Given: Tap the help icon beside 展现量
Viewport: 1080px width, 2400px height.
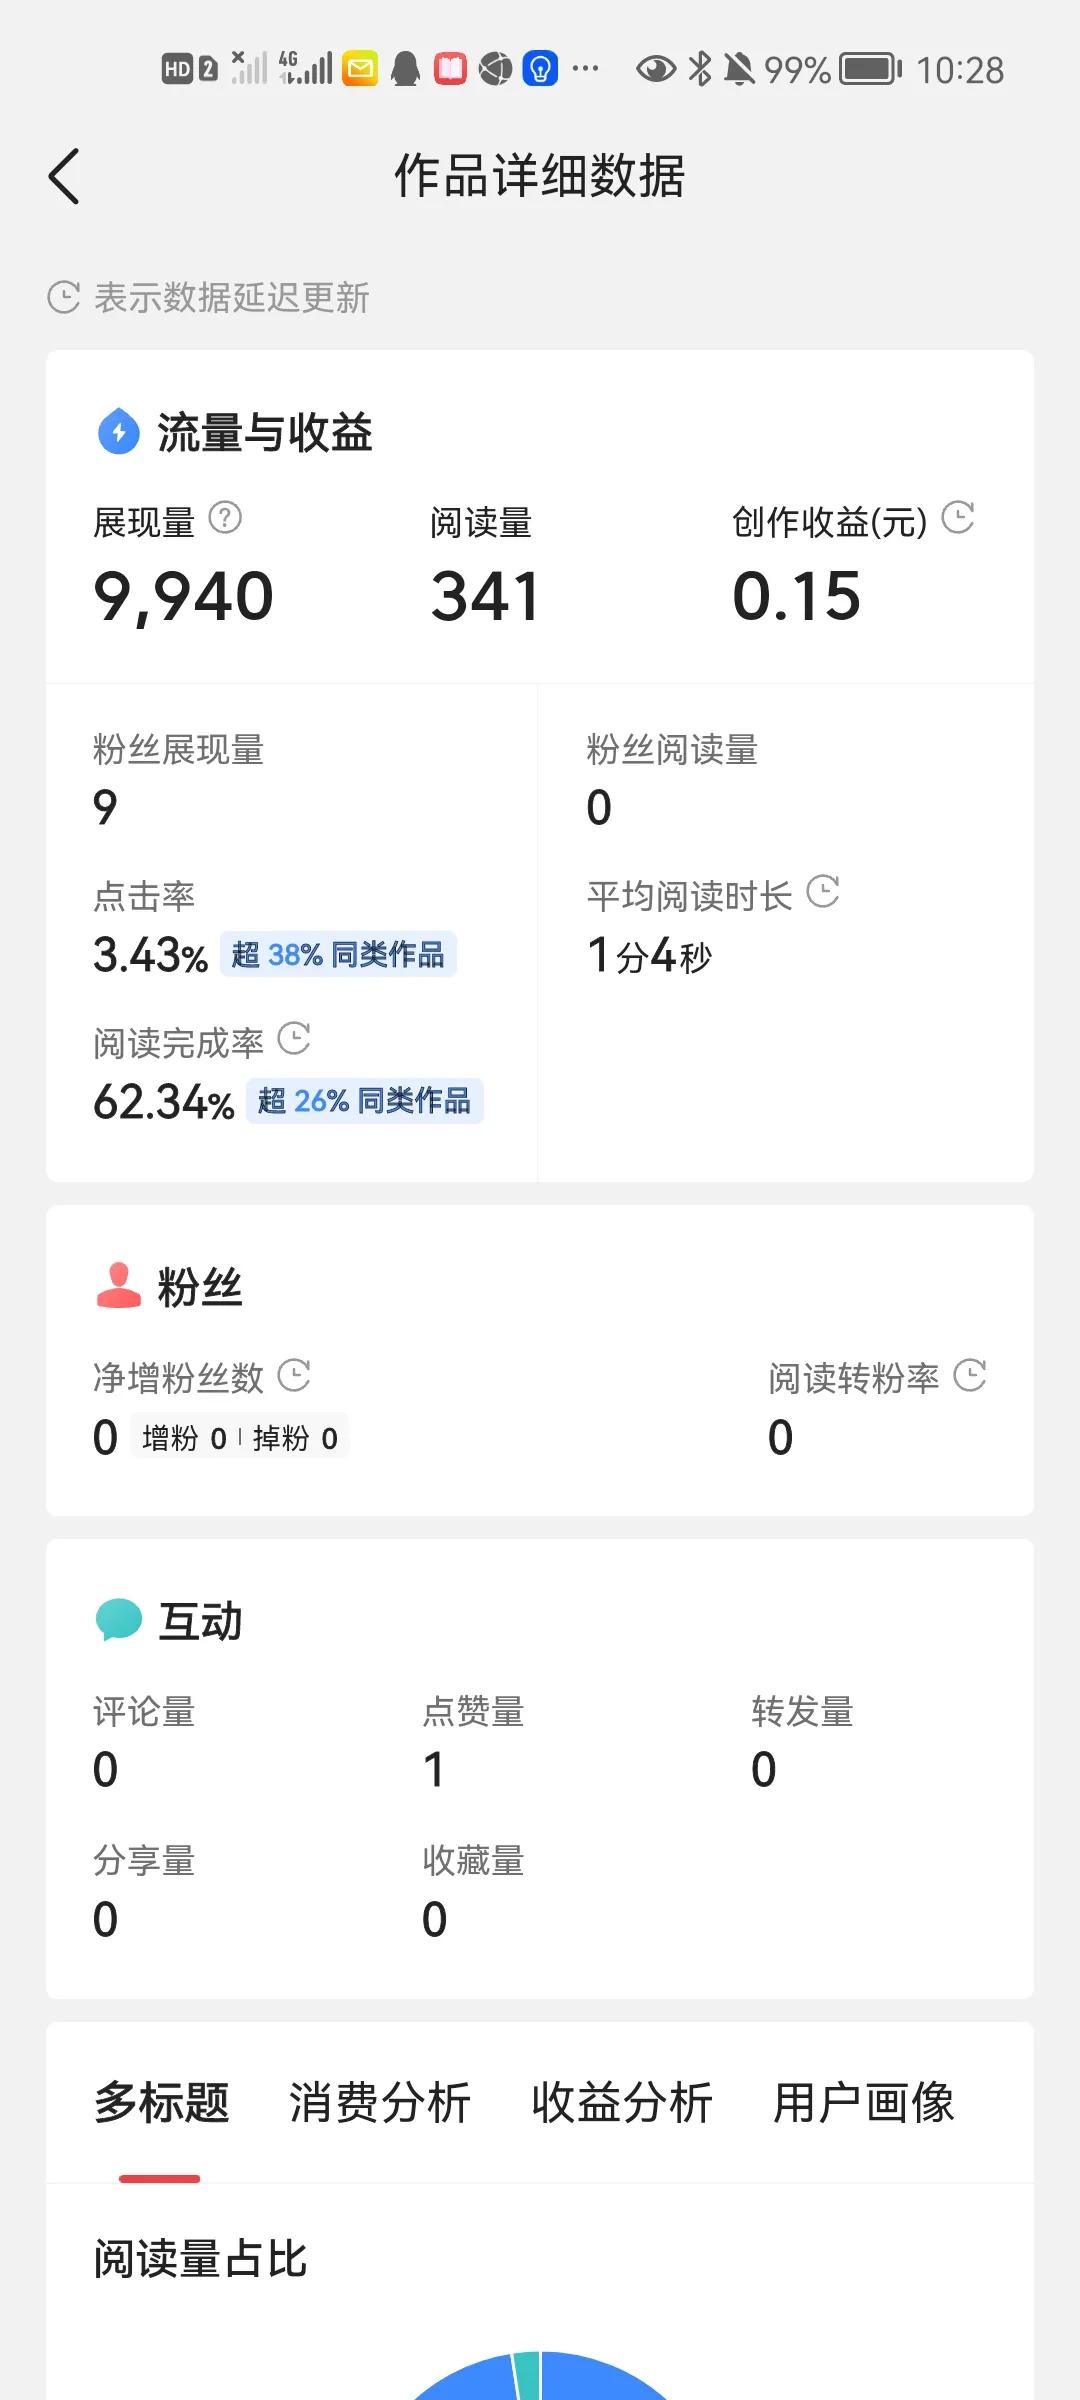Looking at the screenshot, I should 225,518.
